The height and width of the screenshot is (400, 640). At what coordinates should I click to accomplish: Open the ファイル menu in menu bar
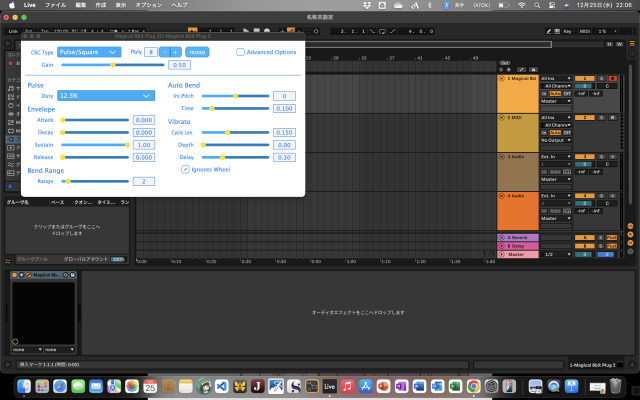pos(56,5)
